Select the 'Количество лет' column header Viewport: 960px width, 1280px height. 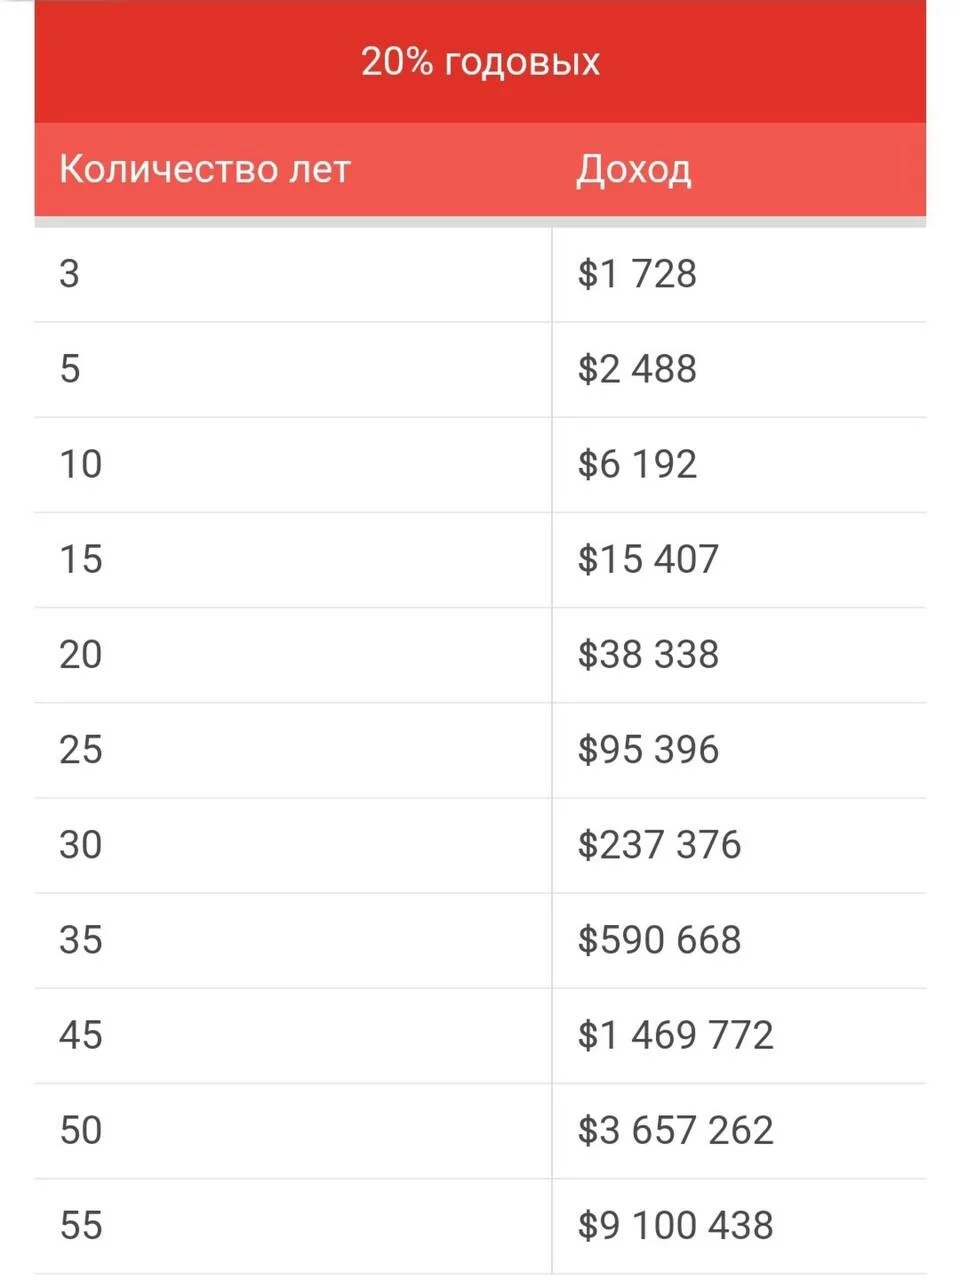[205, 169]
